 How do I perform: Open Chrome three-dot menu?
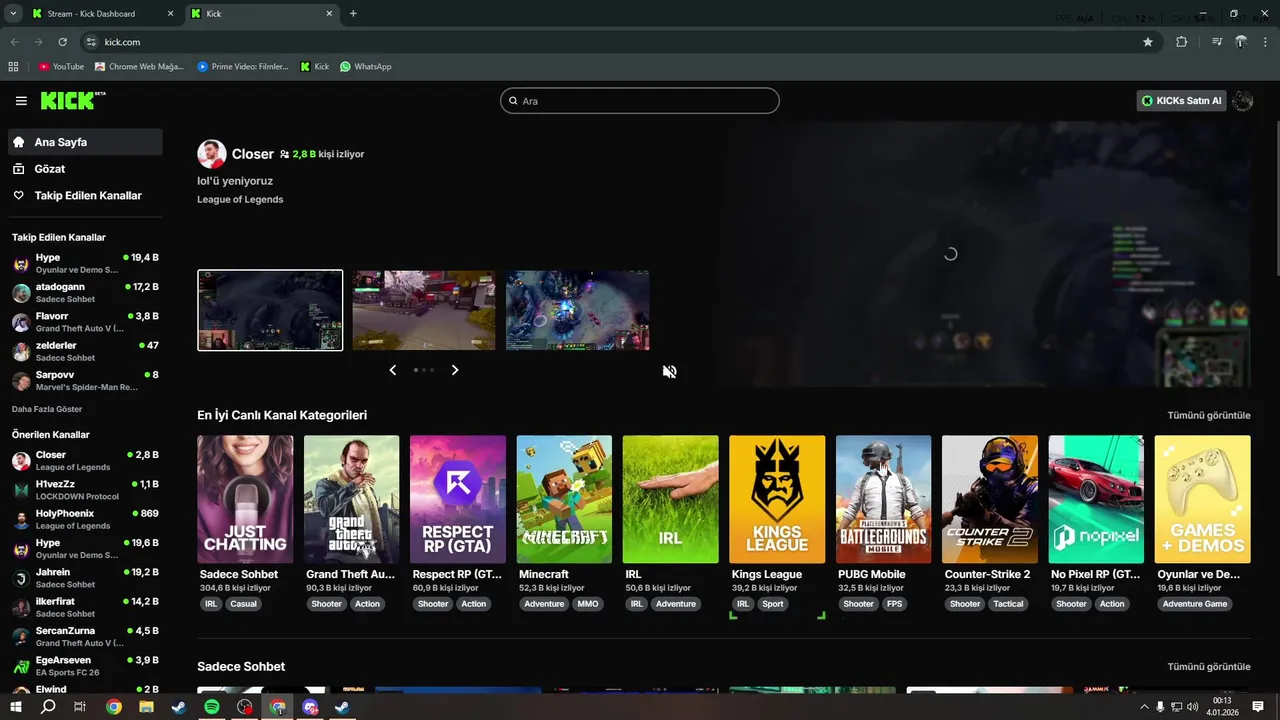tap(1265, 42)
